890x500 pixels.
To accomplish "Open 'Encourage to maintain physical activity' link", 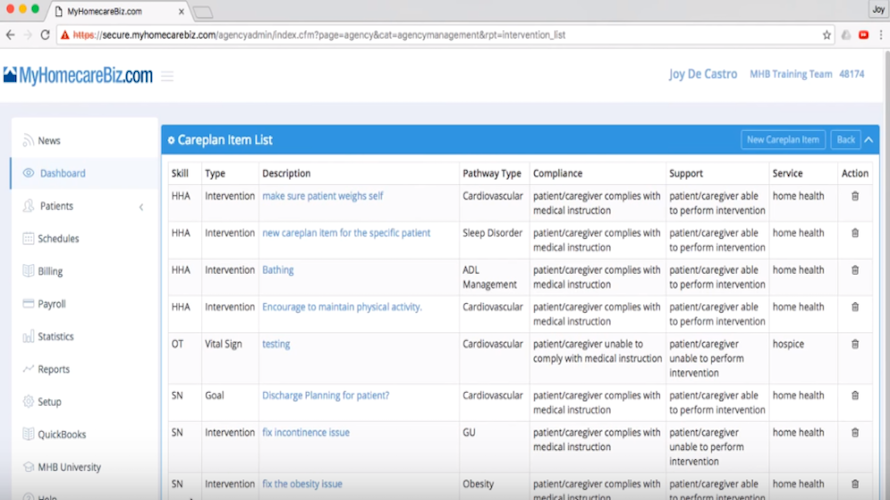I will [x=342, y=307].
